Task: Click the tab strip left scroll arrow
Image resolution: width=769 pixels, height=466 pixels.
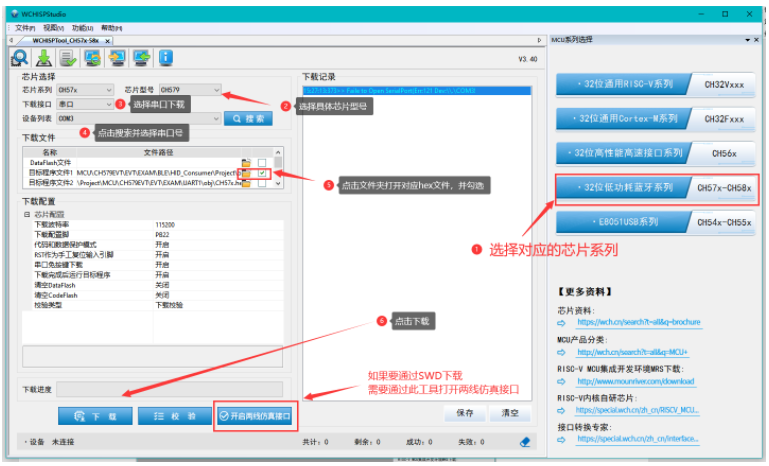Action: tap(11, 40)
